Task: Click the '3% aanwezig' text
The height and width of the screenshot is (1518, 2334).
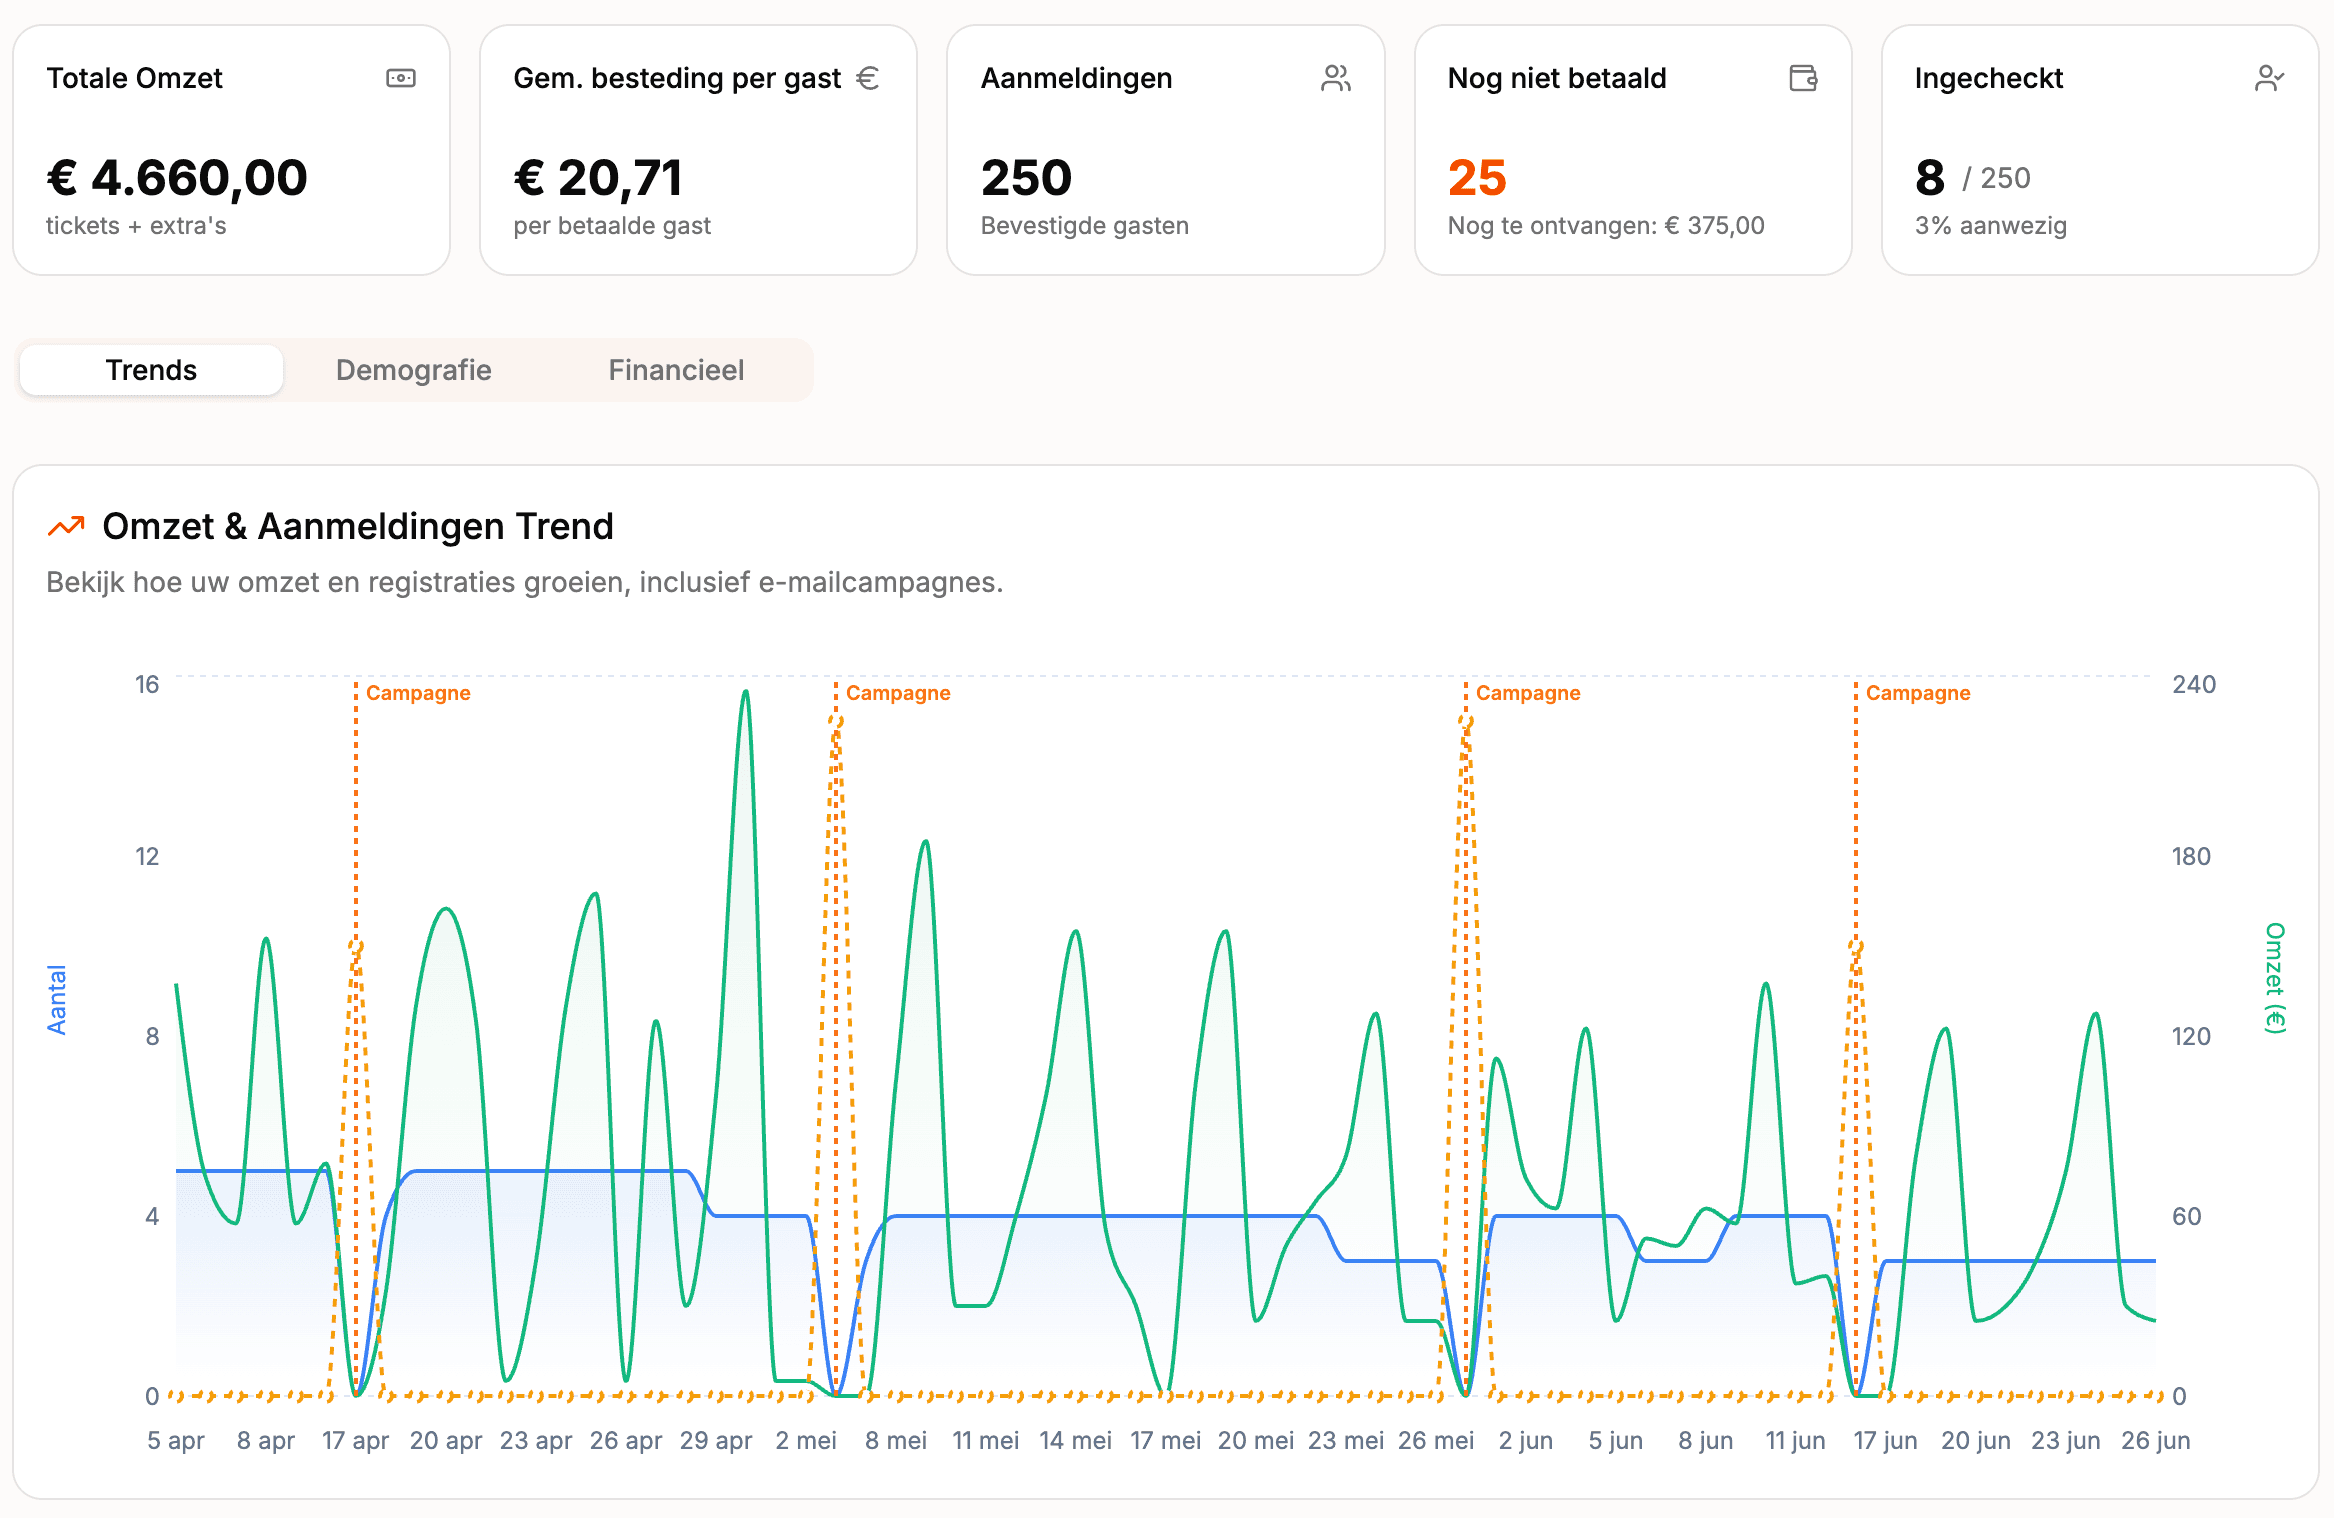Action: [x=1991, y=226]
